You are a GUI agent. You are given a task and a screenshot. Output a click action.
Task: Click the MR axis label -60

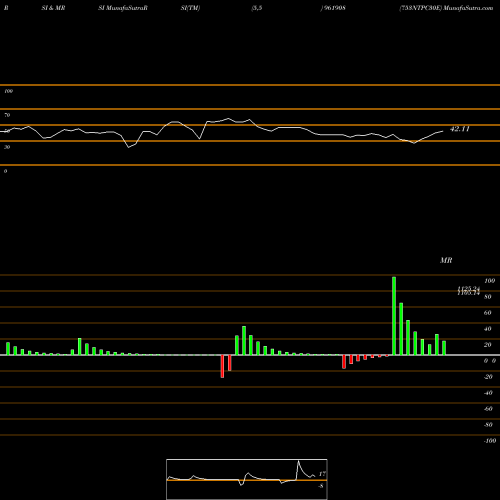[488, 409]
